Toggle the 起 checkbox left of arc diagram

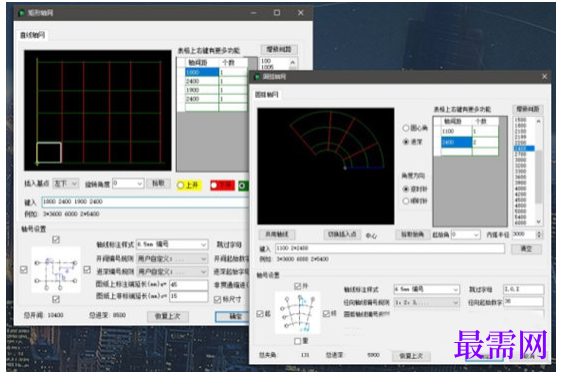point(263,314)
